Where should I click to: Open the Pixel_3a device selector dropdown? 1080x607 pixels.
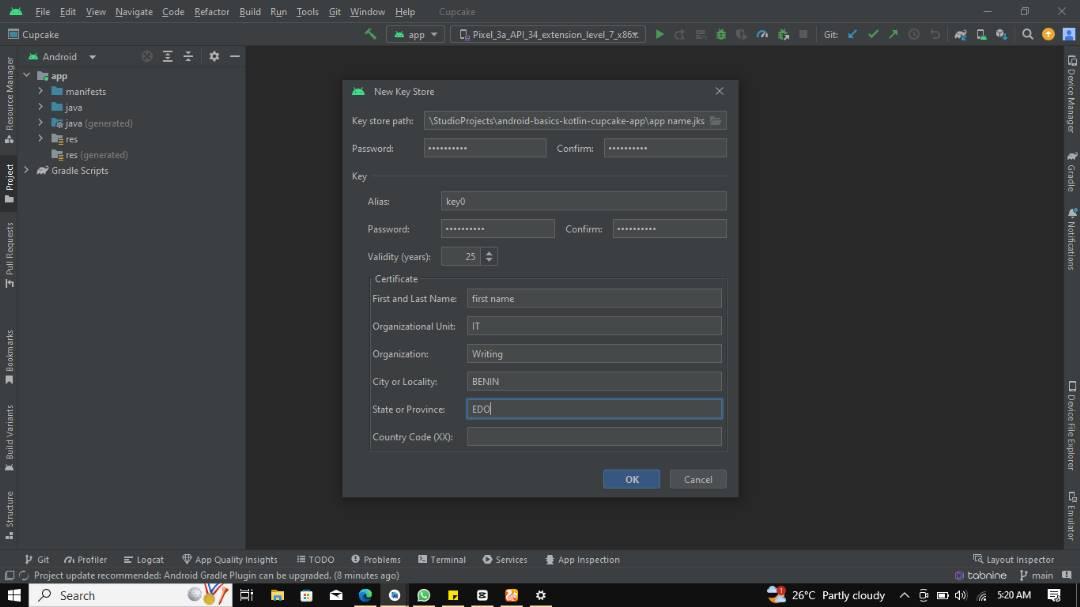click(547, 34)
